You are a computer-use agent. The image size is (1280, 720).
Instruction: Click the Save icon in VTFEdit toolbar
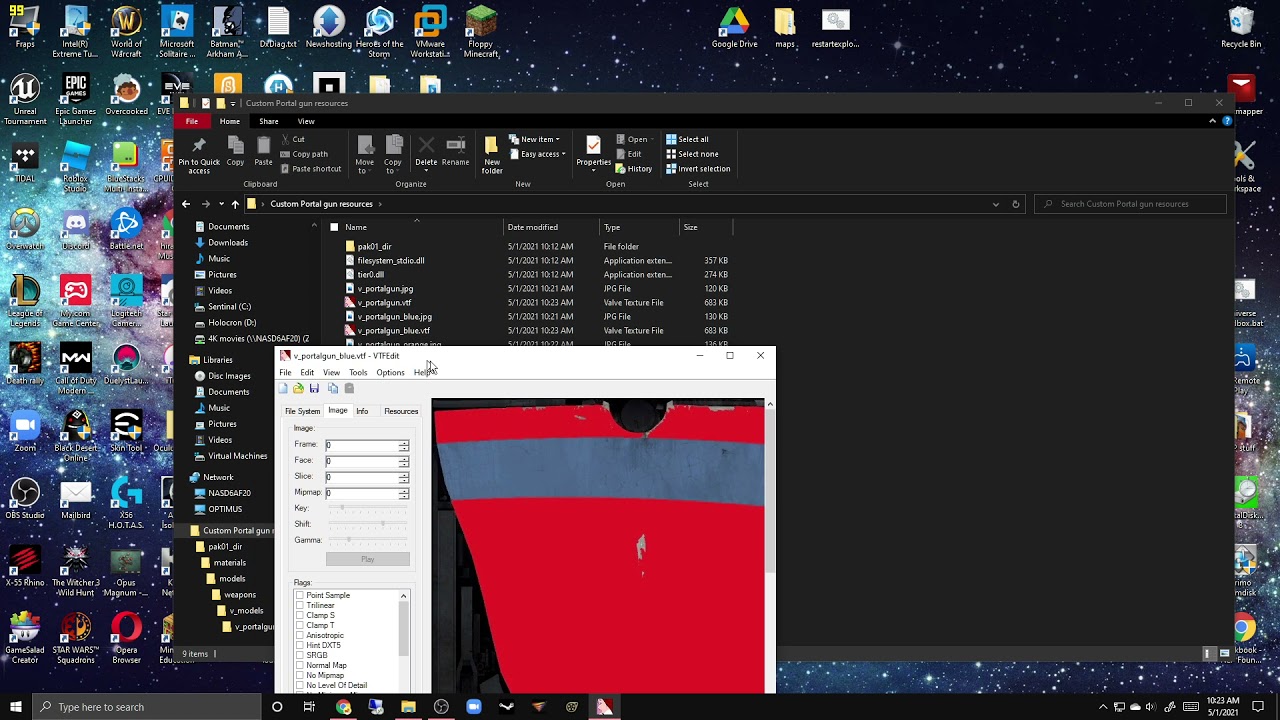[314, 388]
